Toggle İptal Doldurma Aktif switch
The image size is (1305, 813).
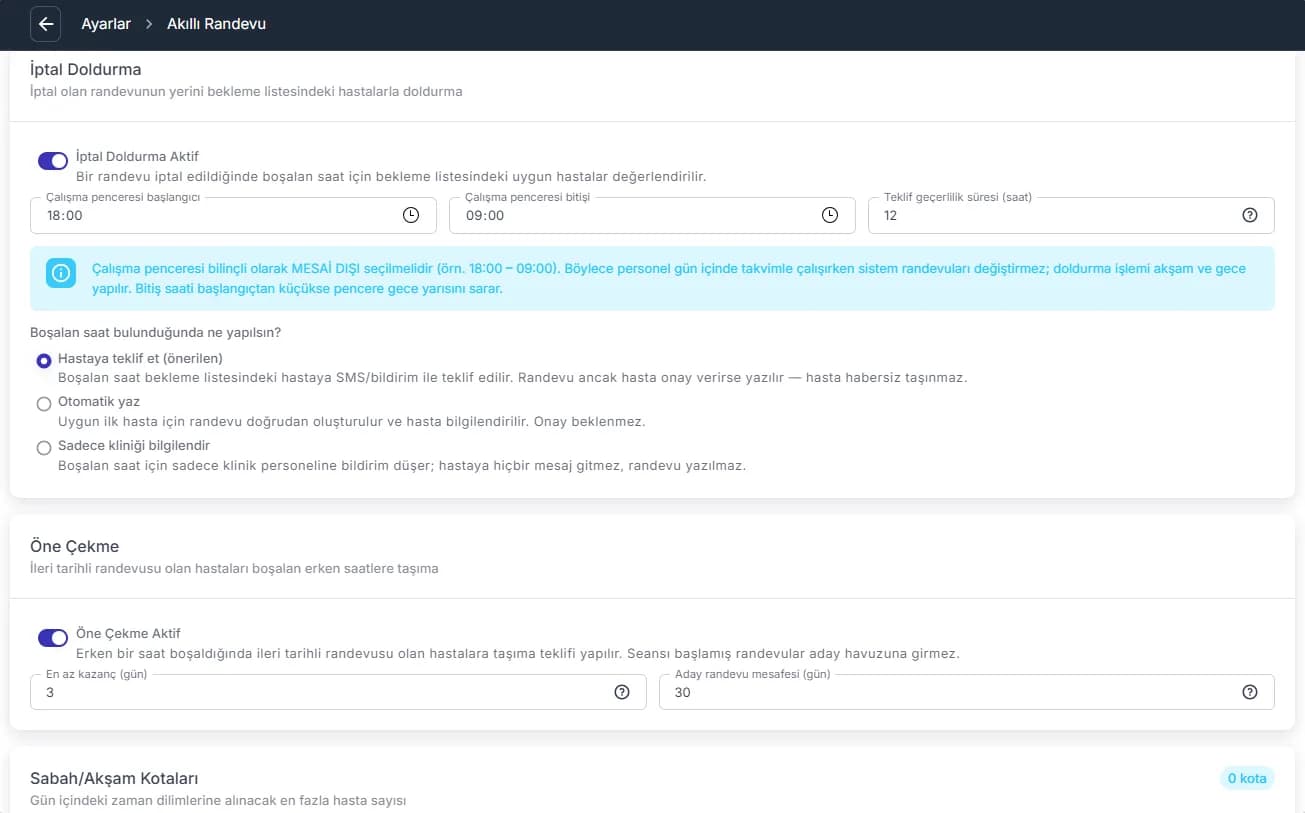tap(53, 160)
